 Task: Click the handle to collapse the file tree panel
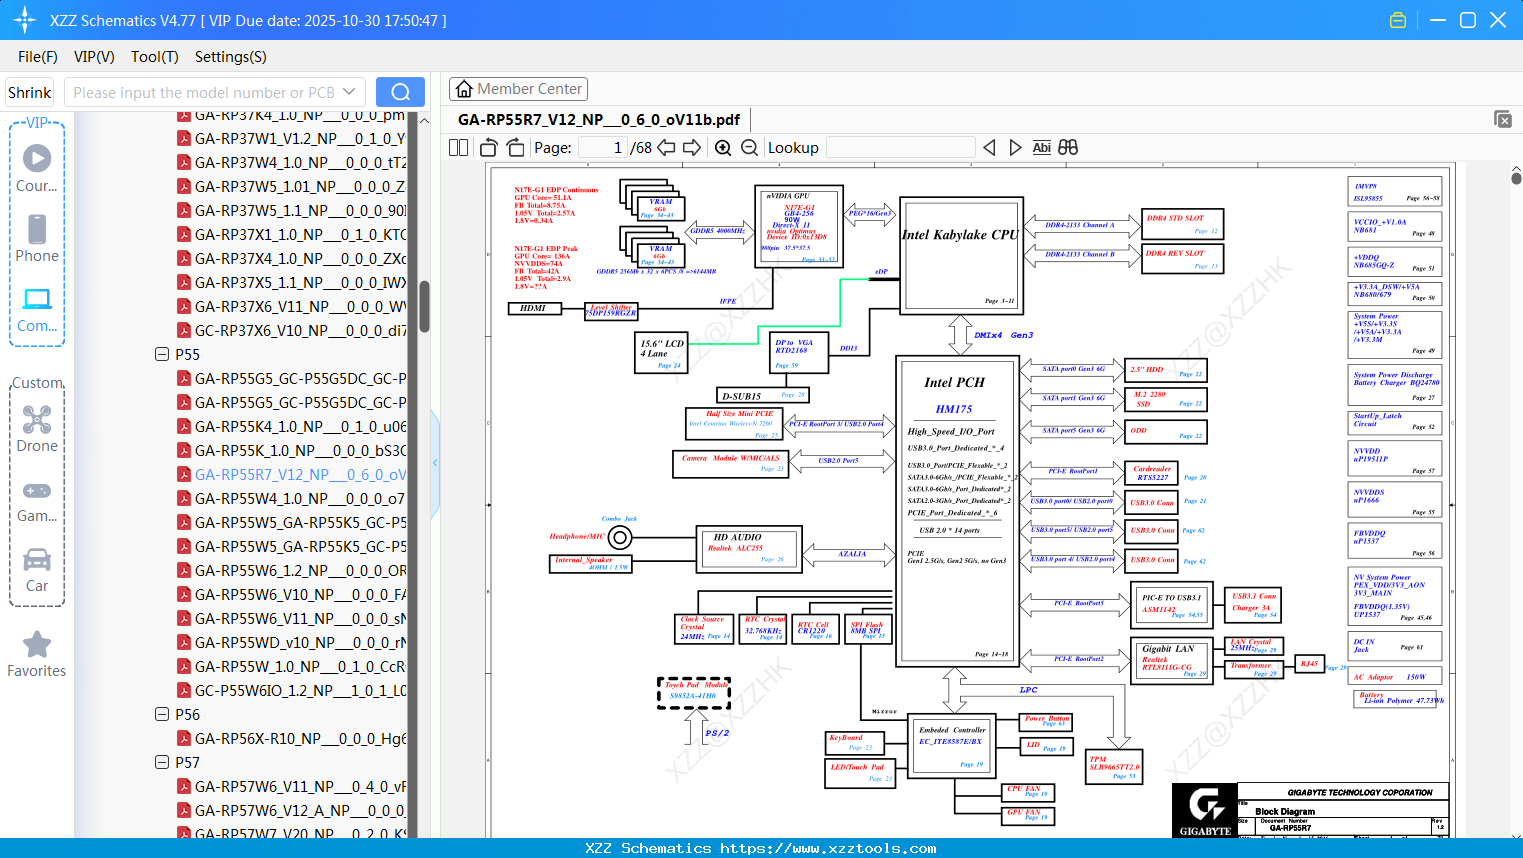point(435,463)
